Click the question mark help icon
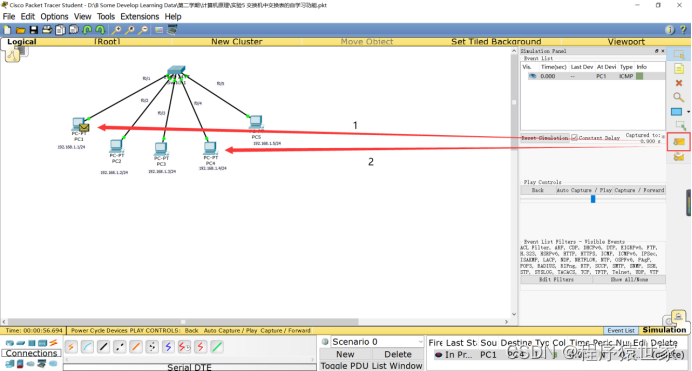 [x=683, y=30]
